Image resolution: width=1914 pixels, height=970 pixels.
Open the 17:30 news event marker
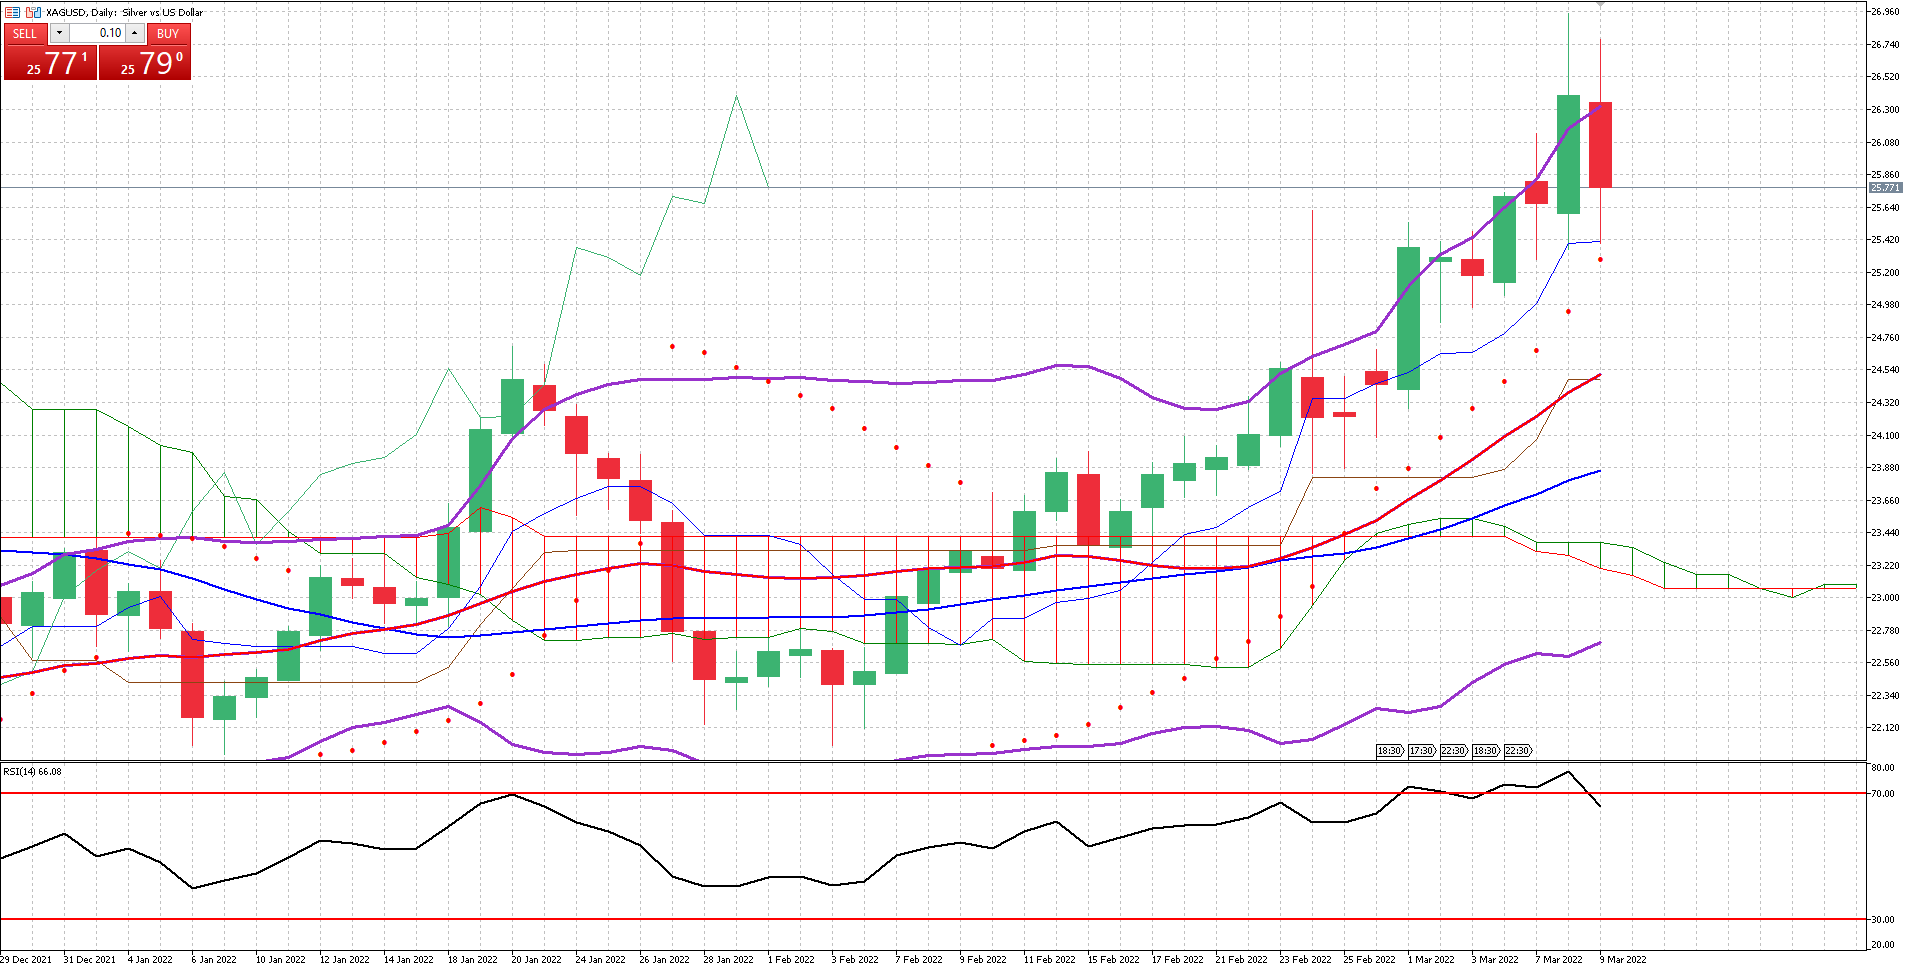click(1421, 750)
